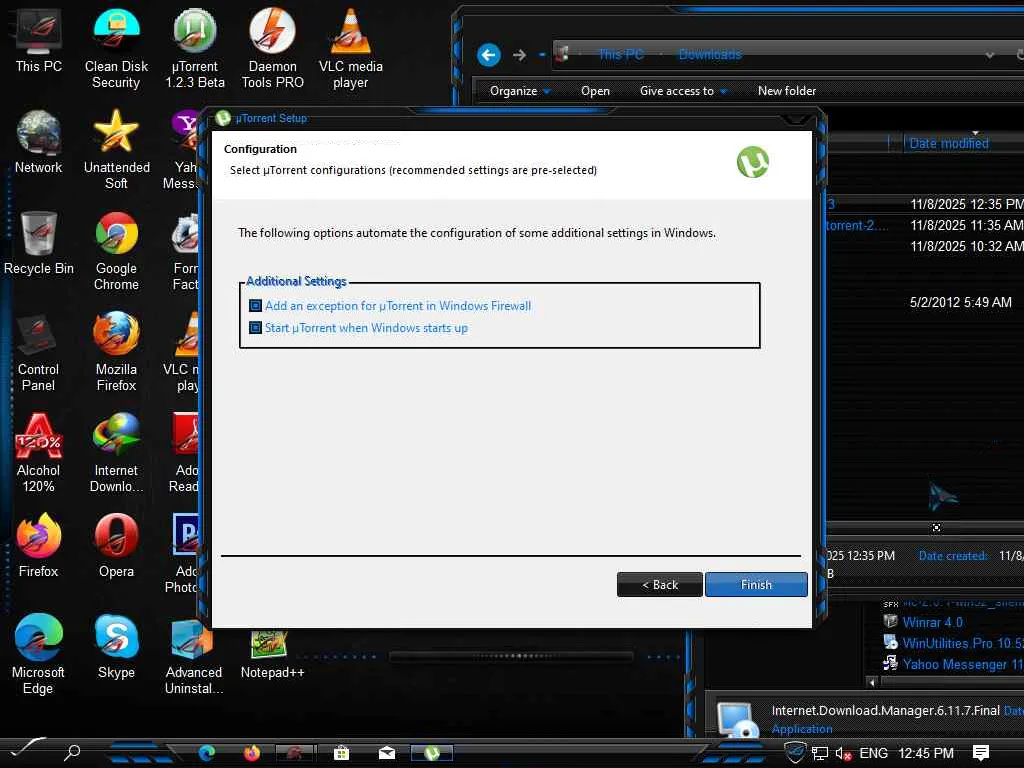This screenshot has width=1024, height=768.
Task: Click Forward arrow in File Explorer window
Action: (x=519, y=55)
